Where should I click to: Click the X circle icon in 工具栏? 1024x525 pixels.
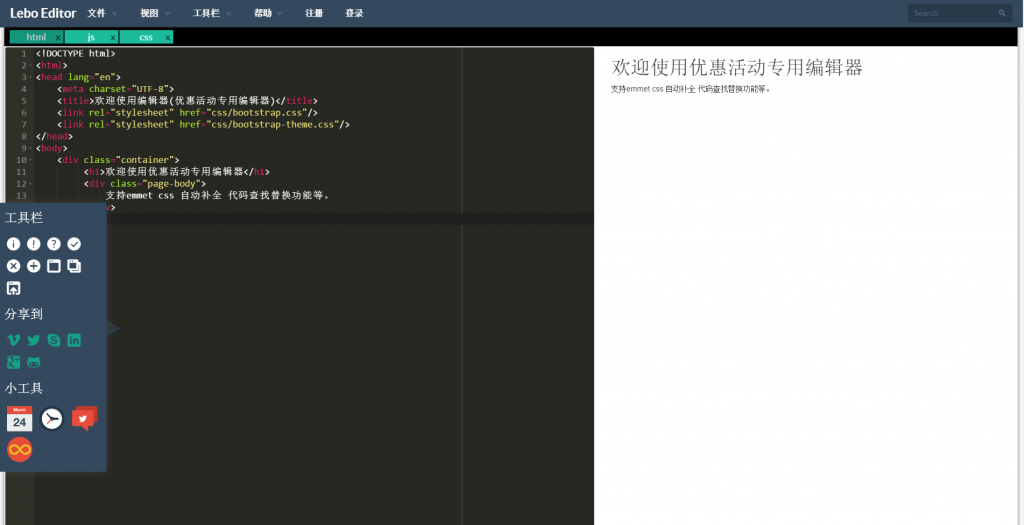[13, 266]
